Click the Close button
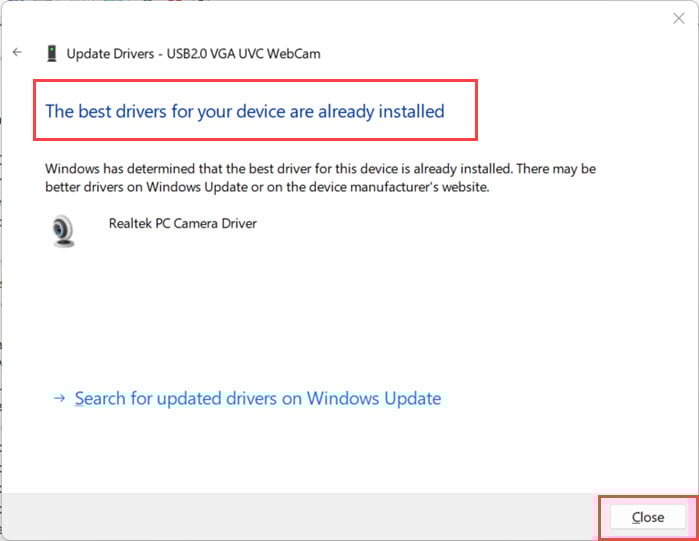Screen dimensions: 699x541 (x=648, y=517)
